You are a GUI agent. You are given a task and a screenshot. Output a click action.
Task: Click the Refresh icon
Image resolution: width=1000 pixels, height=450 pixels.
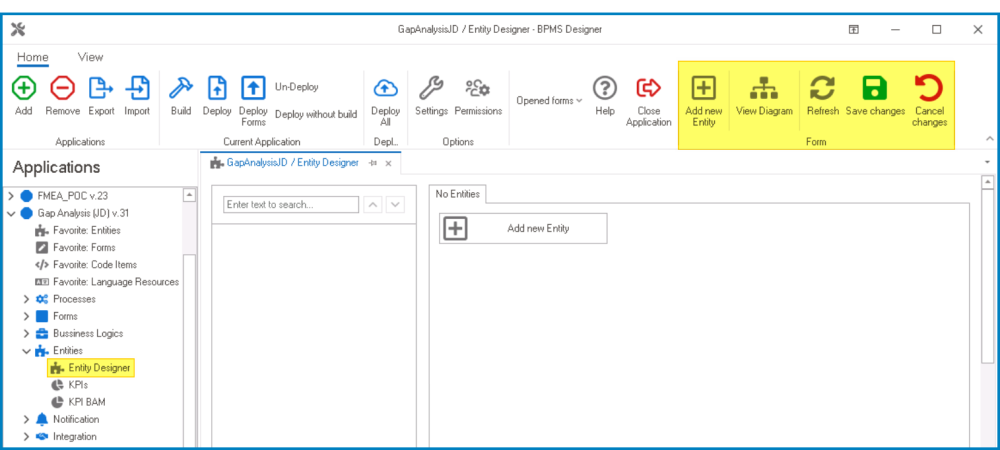coord(823,88)
